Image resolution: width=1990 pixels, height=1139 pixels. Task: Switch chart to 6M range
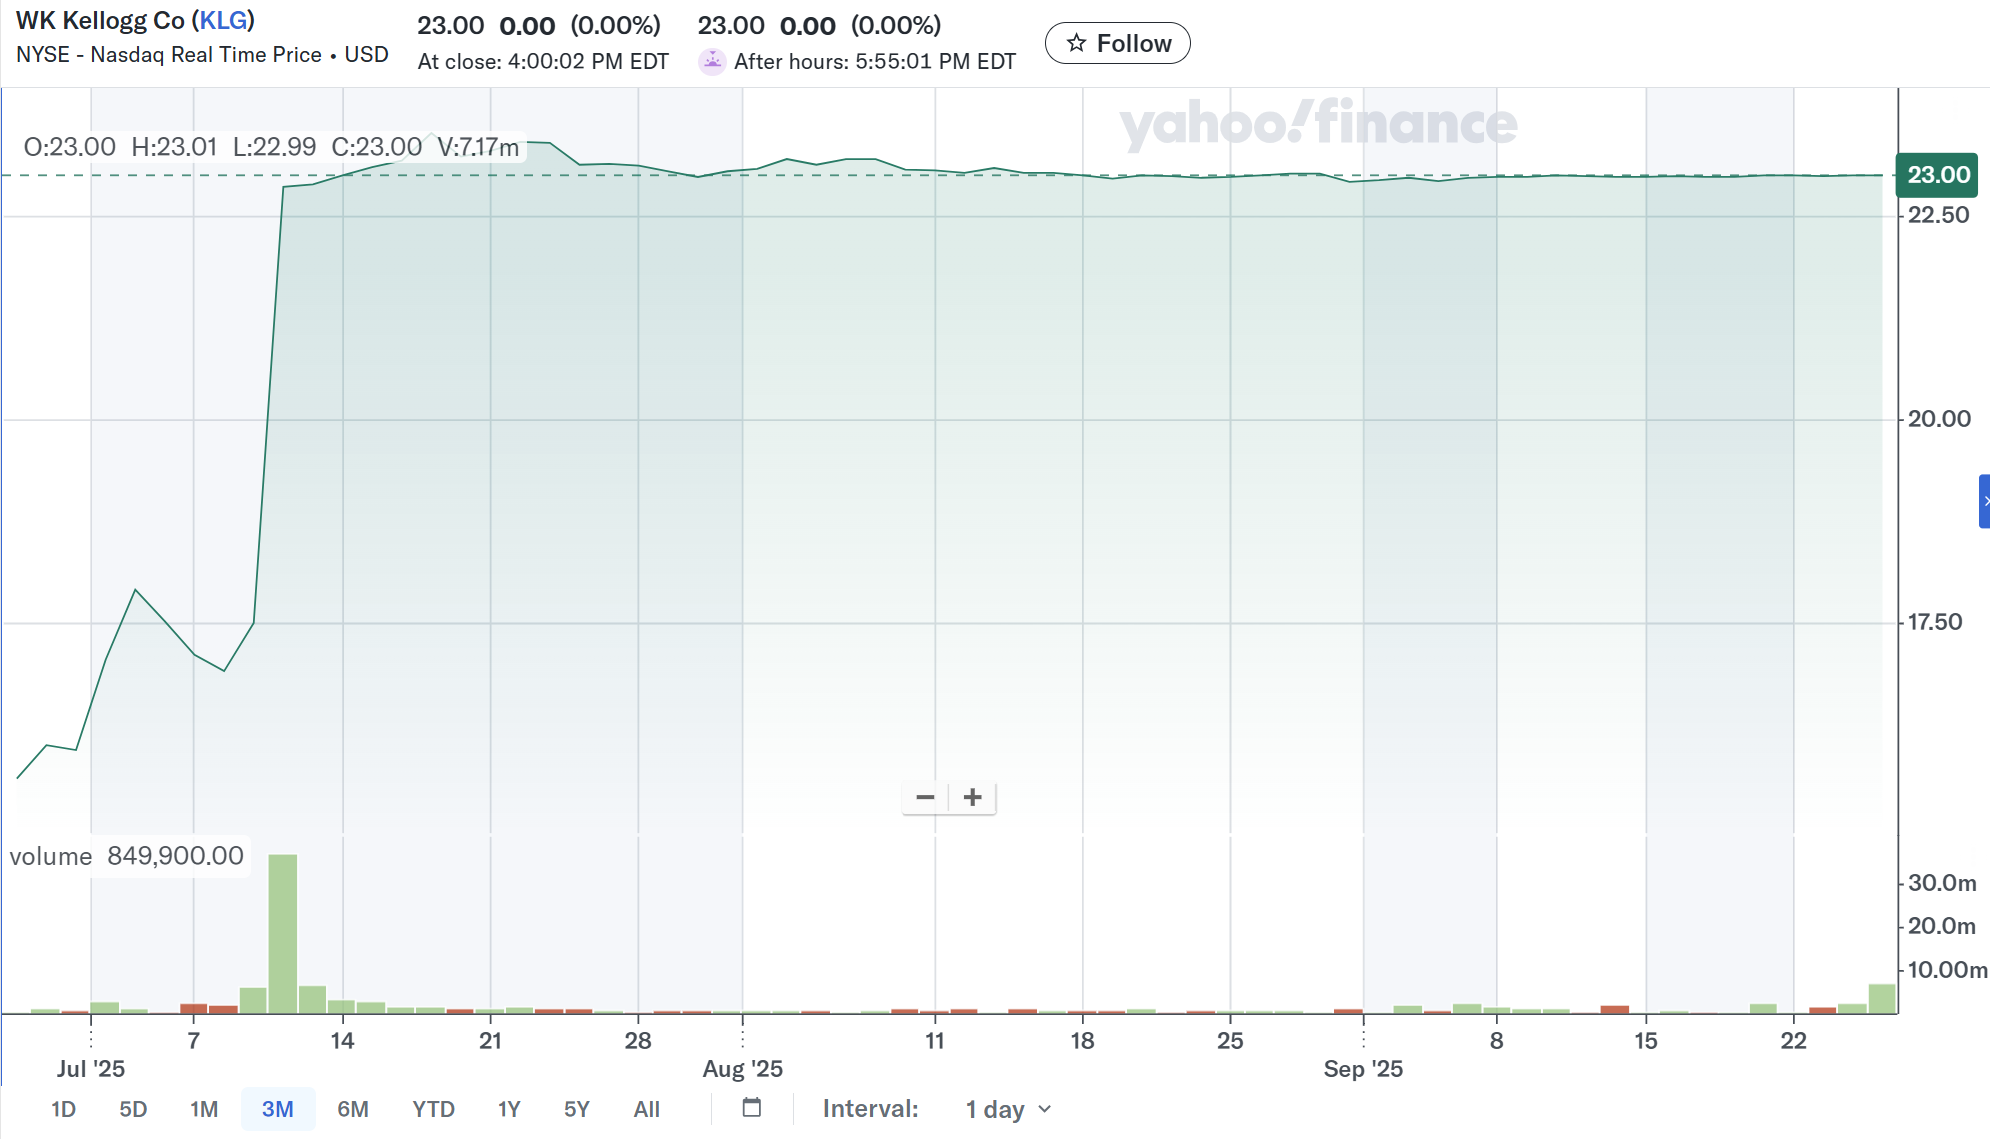point(353,1109)
